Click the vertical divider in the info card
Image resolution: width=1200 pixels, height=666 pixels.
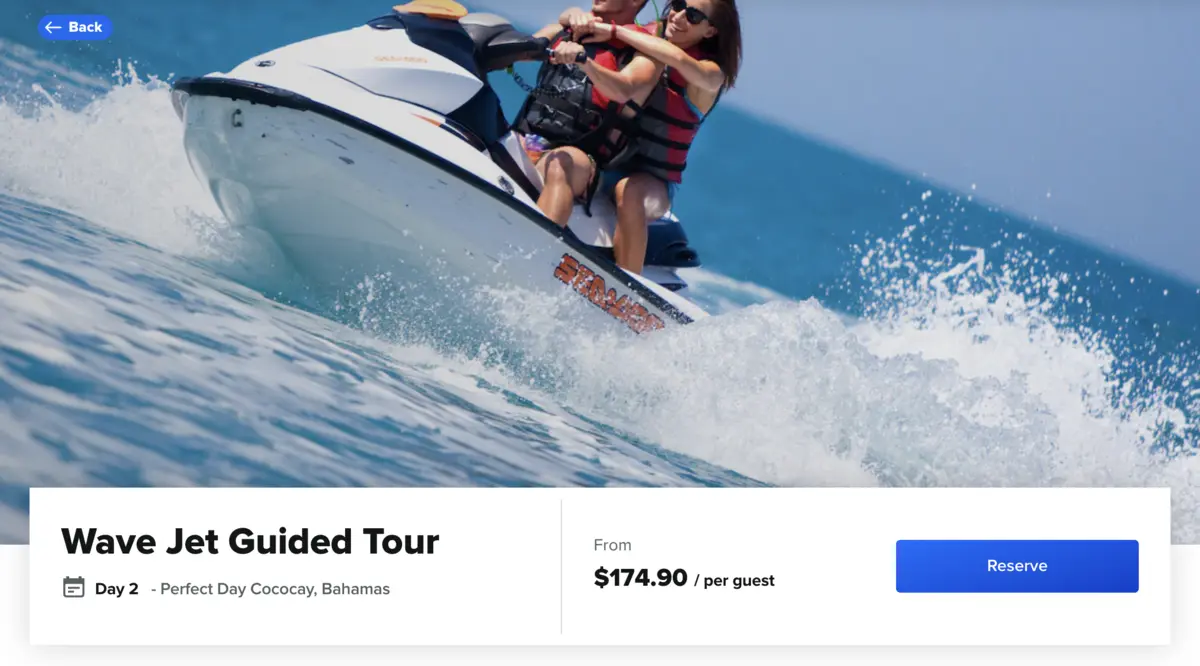(x=561, y=566)
